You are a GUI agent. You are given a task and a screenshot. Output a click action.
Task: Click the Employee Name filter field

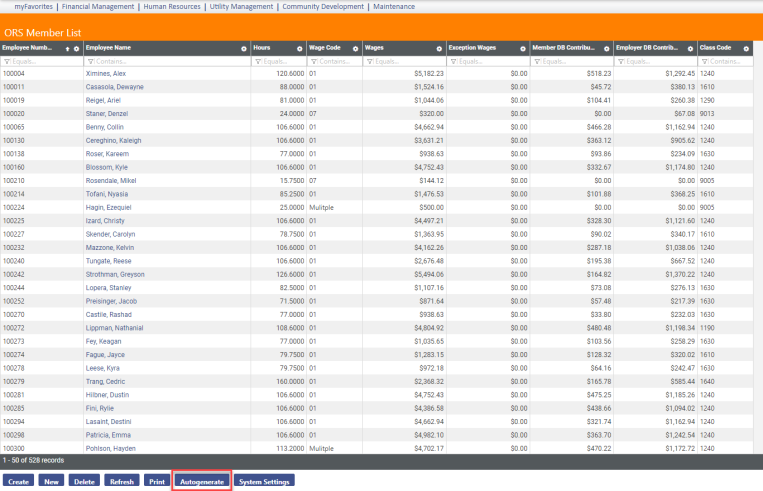tap(170, 61)
